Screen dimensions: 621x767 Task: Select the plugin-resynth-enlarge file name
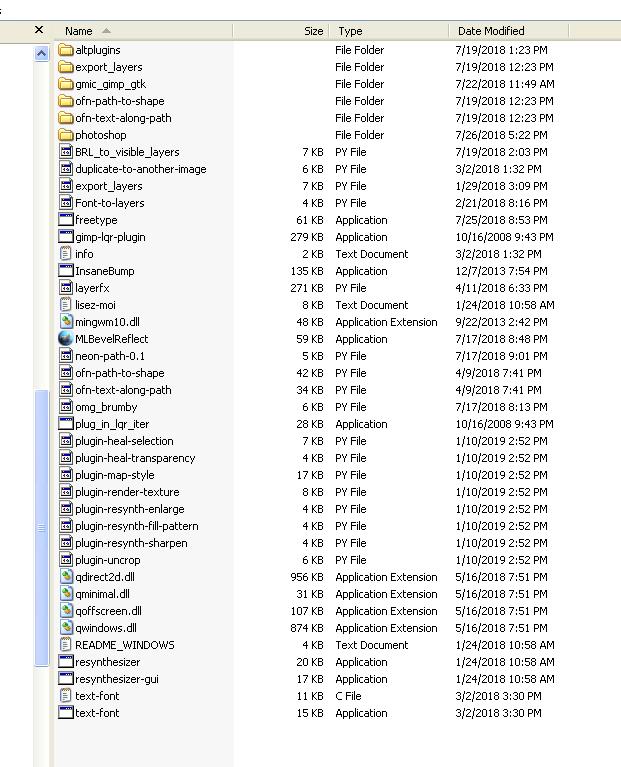[130, 509]
